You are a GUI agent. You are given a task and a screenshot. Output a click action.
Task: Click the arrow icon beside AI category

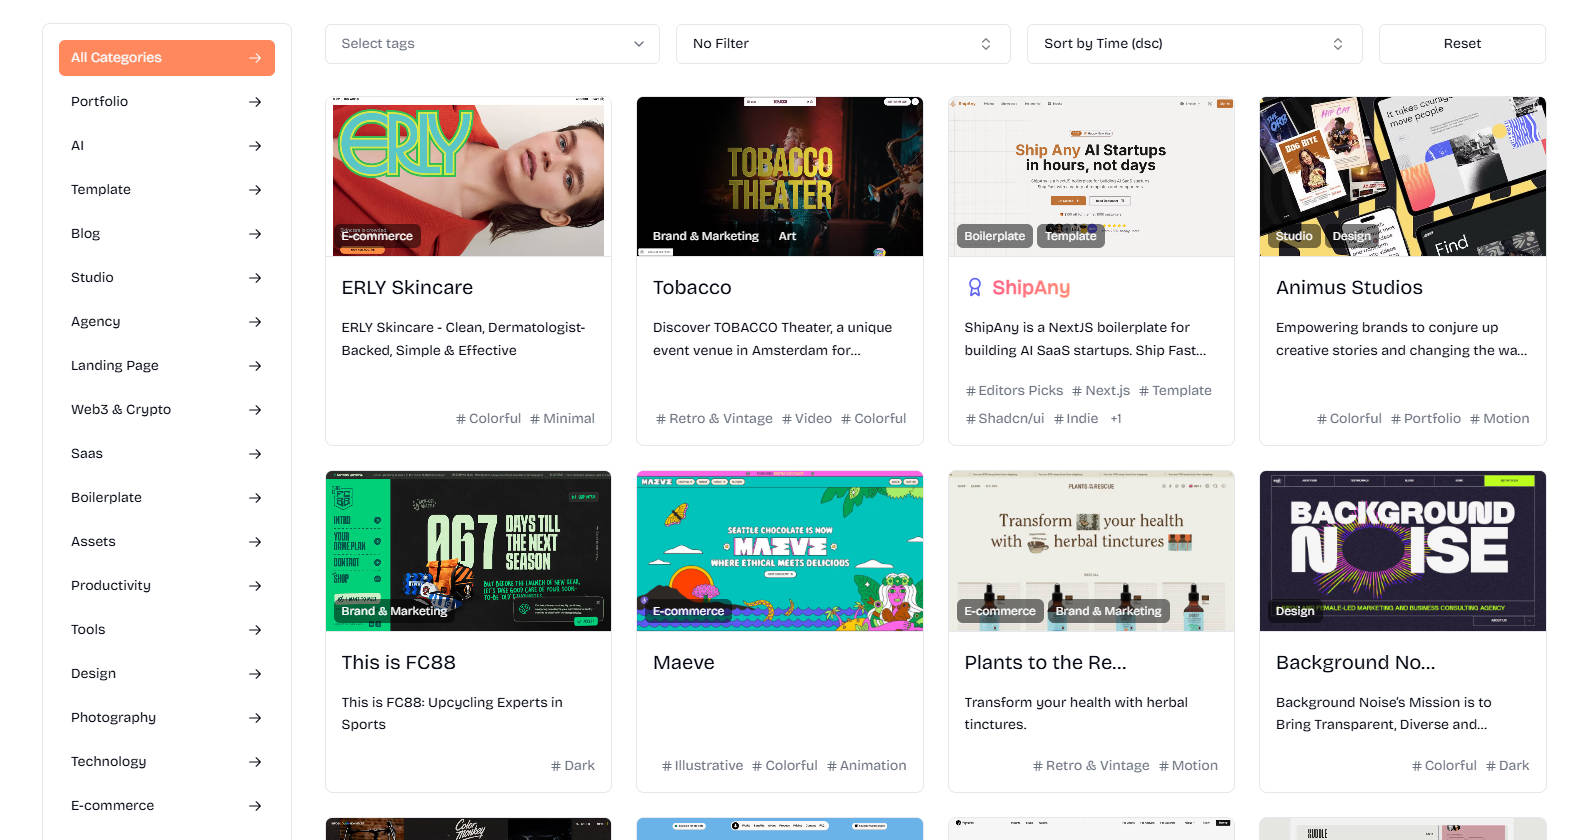[255, 146]
